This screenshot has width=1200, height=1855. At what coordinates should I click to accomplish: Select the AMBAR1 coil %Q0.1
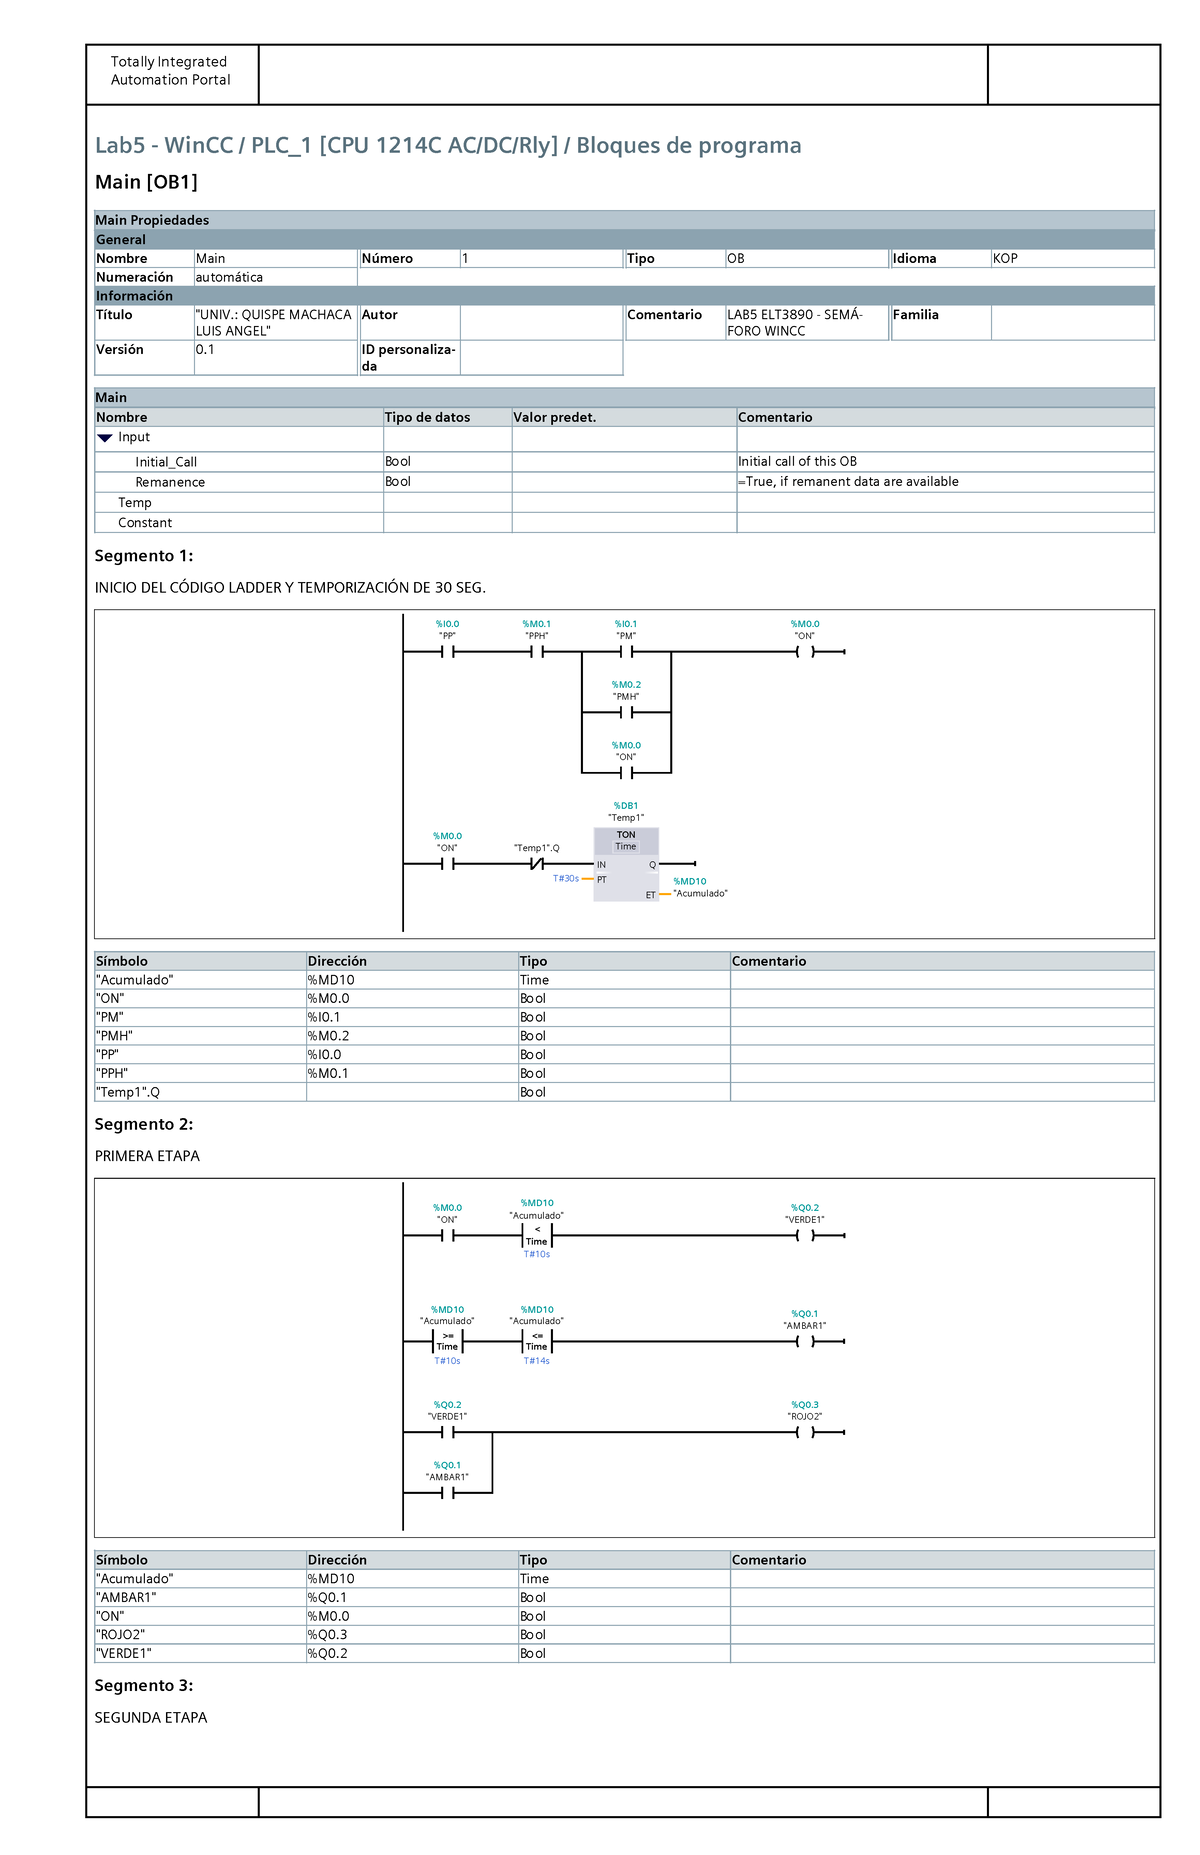[x=805, y=1342]
